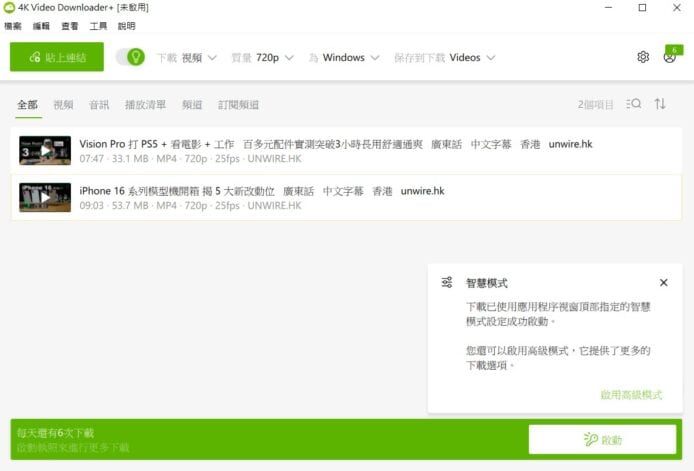
Task: Click the 09:03 53.7 MB details line
Action: click(x=190, y=205)
